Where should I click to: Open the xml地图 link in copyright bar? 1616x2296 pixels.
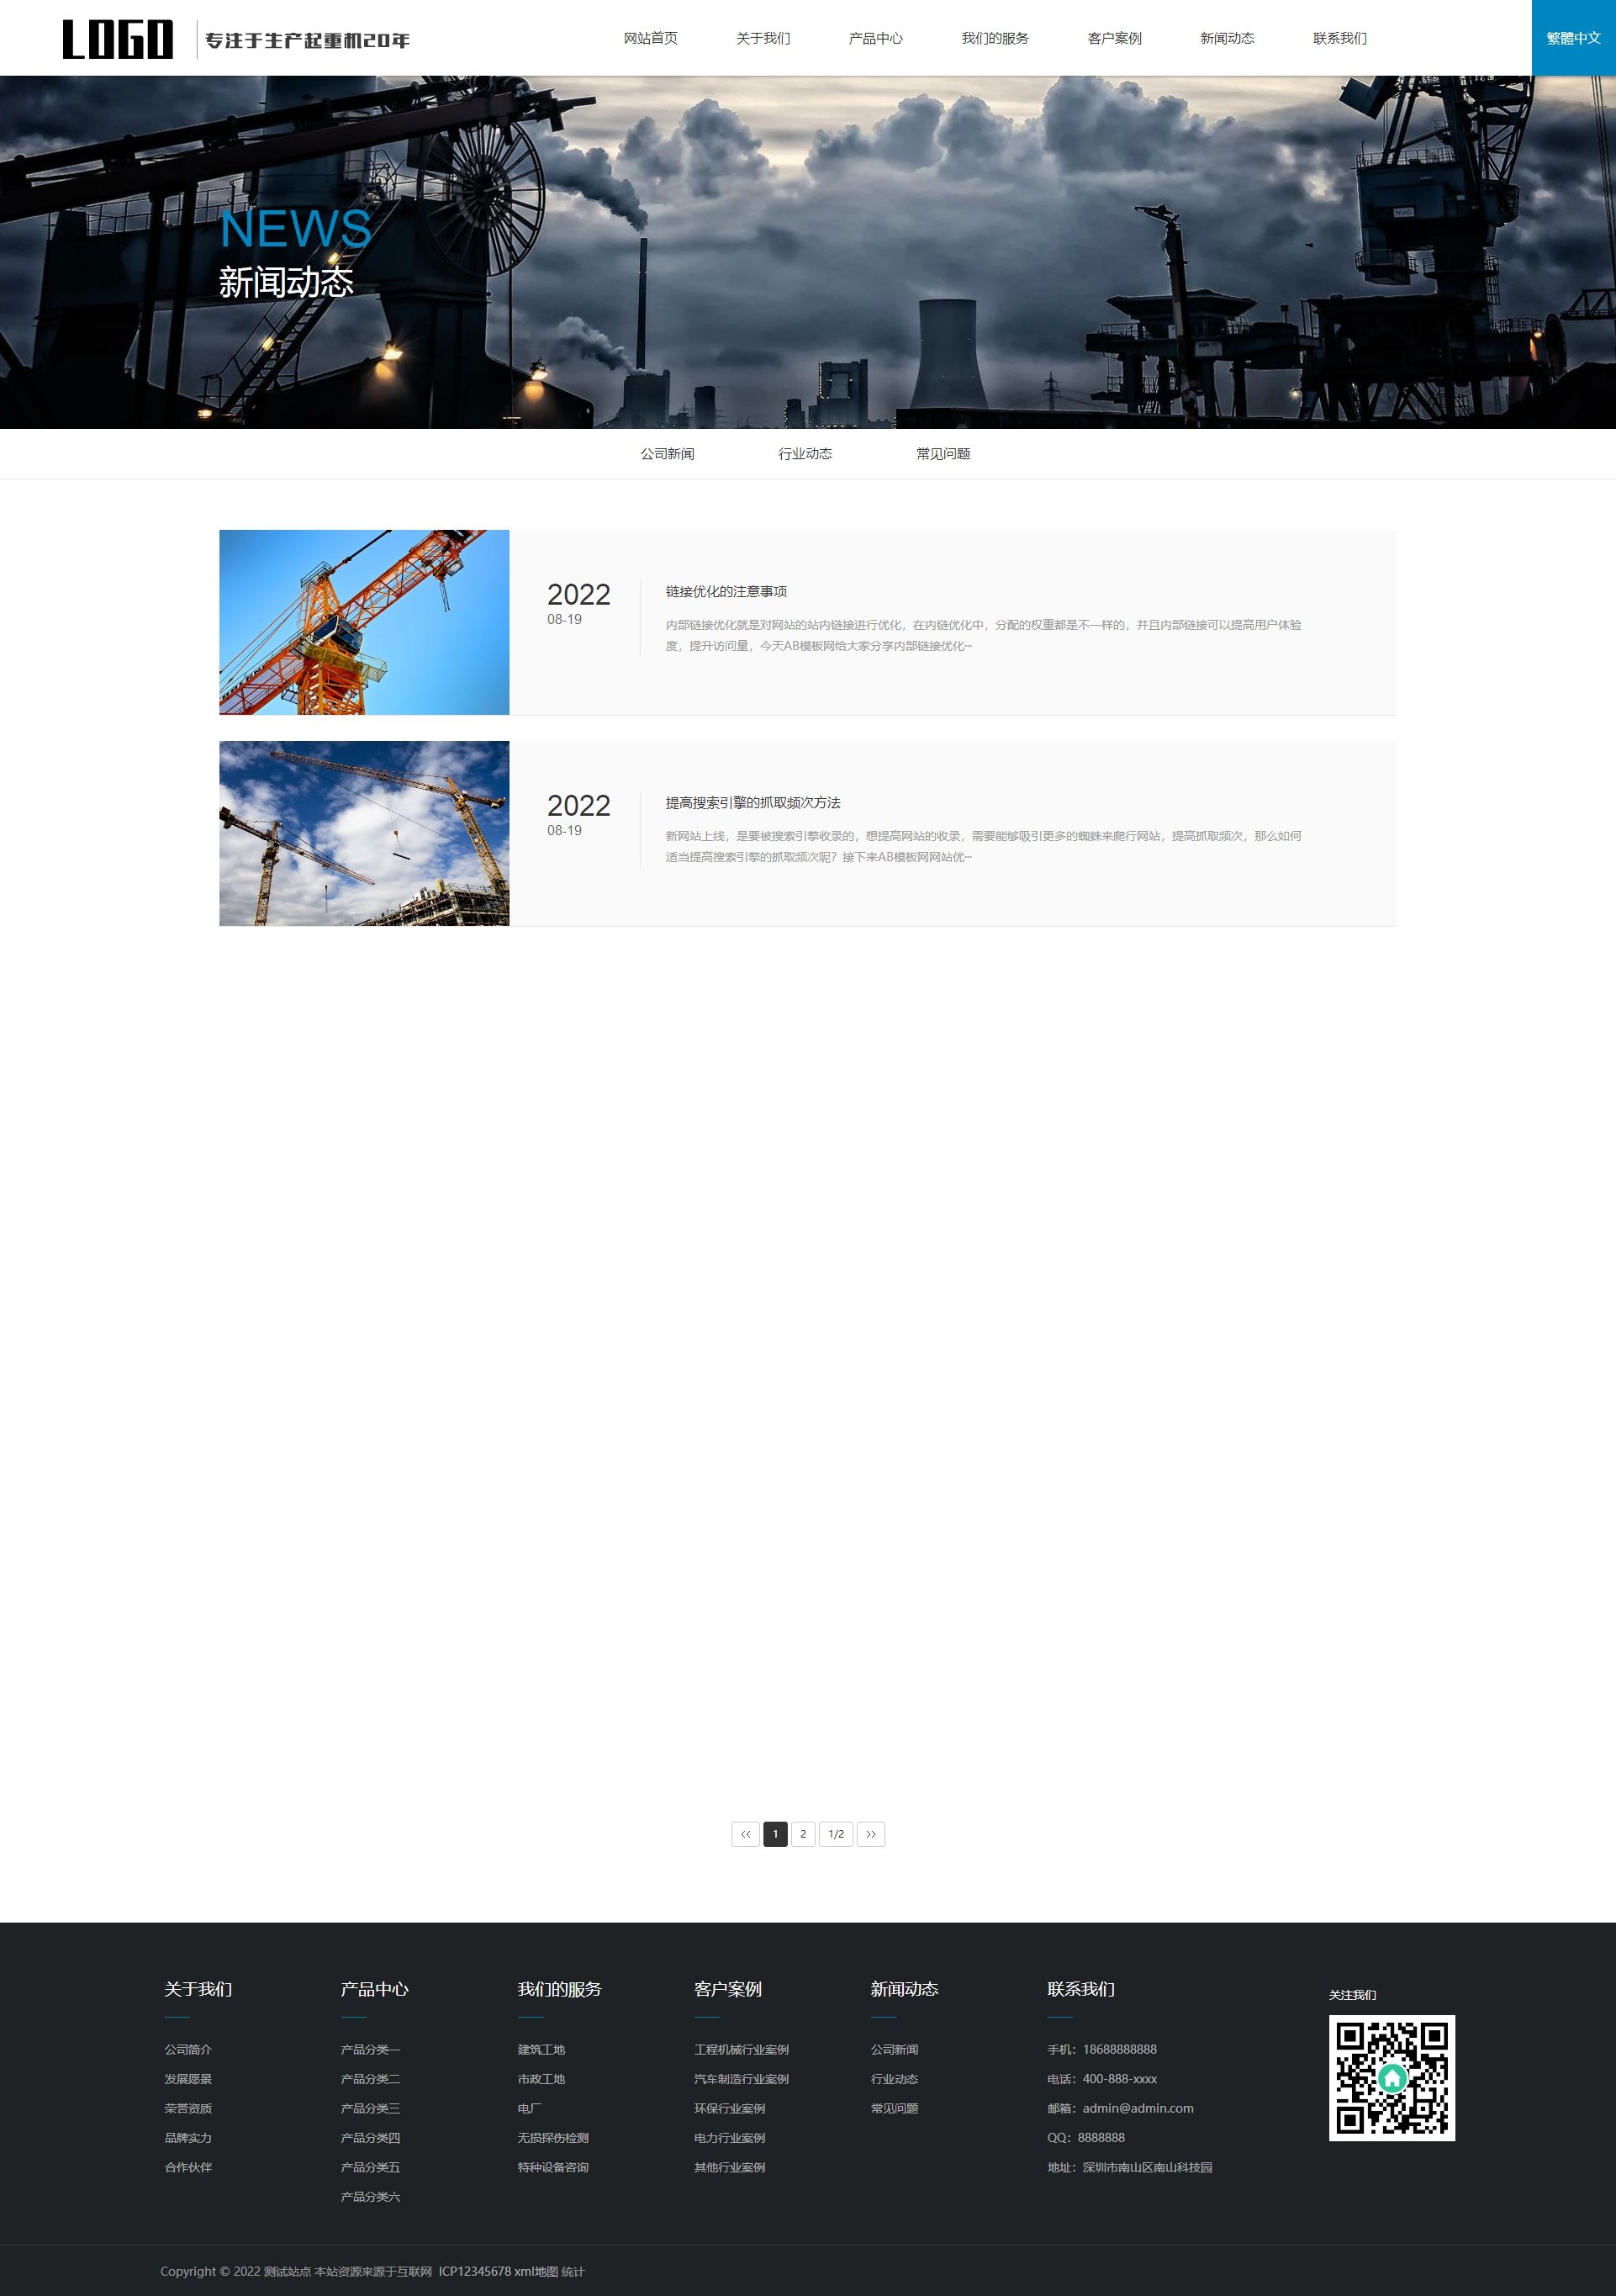tap(536, 2271)
